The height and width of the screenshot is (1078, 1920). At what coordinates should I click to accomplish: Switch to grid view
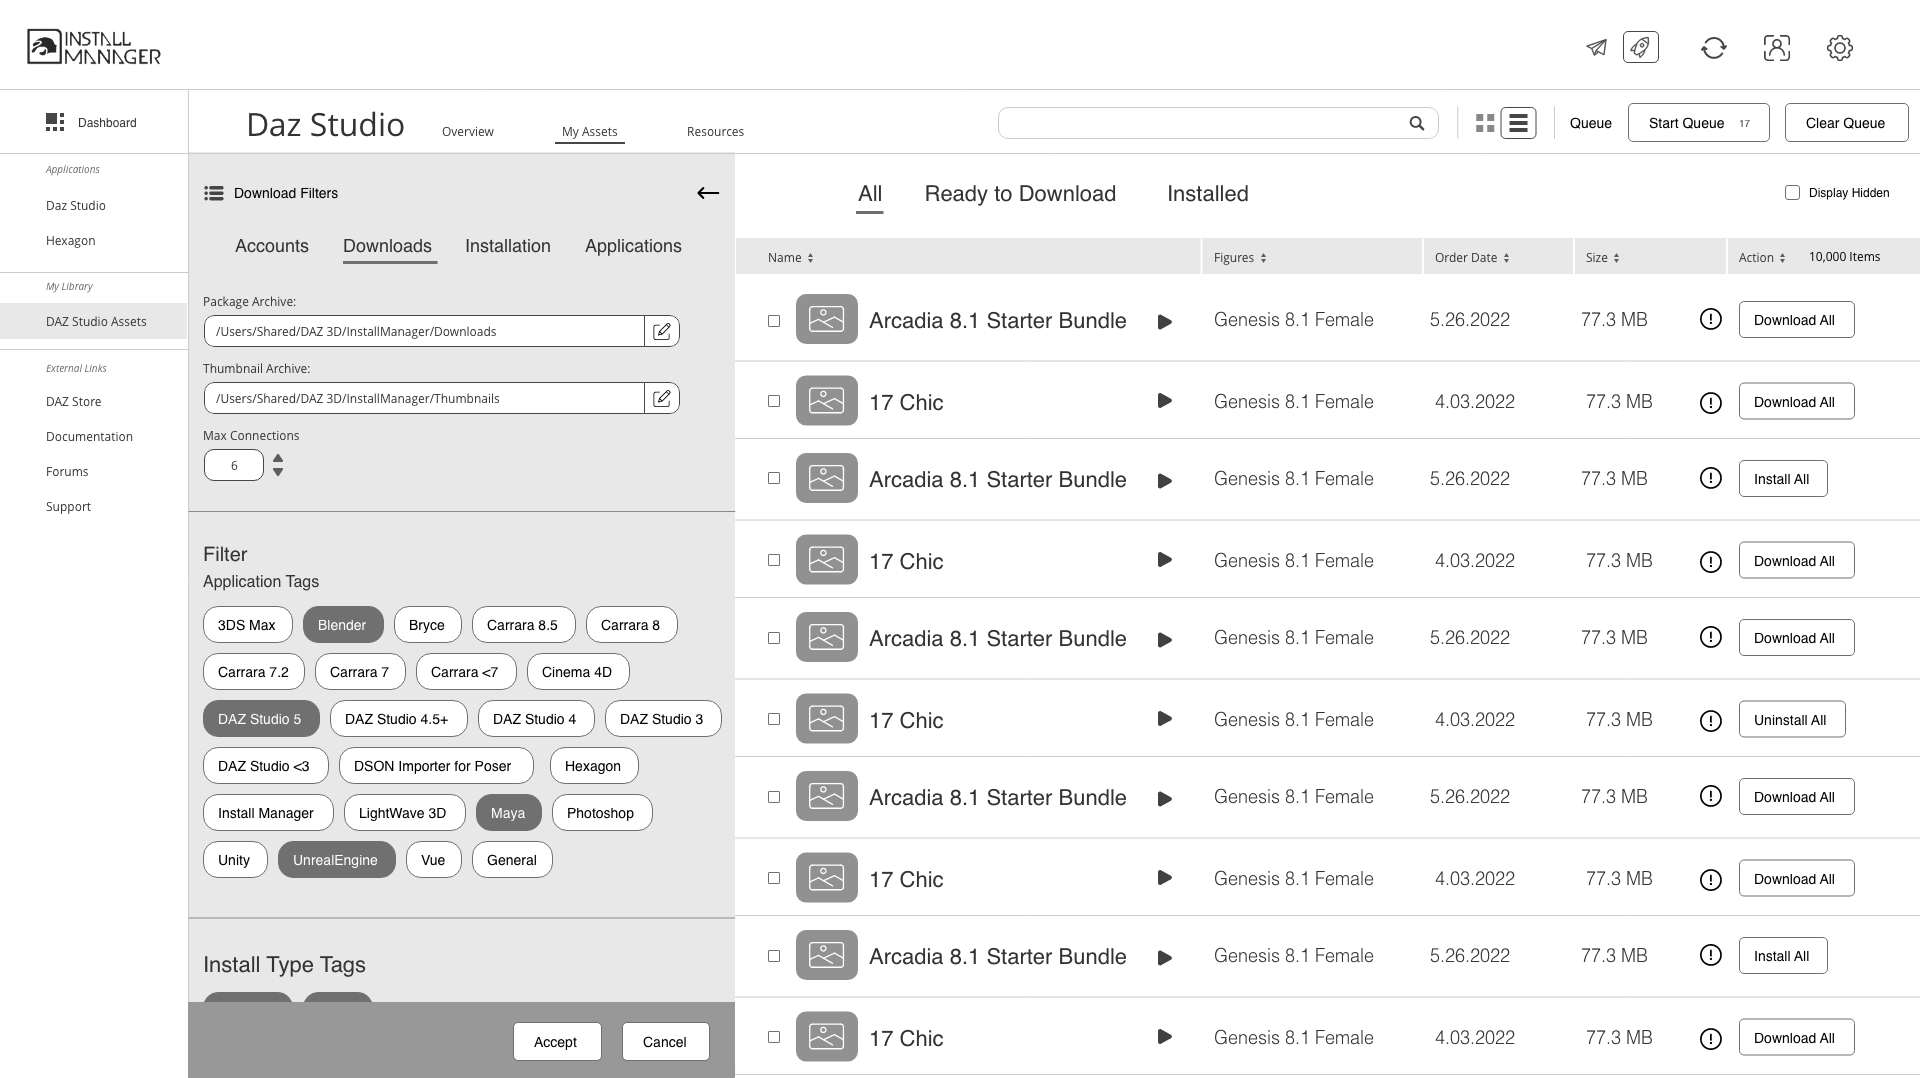[x=1485, y=123]
